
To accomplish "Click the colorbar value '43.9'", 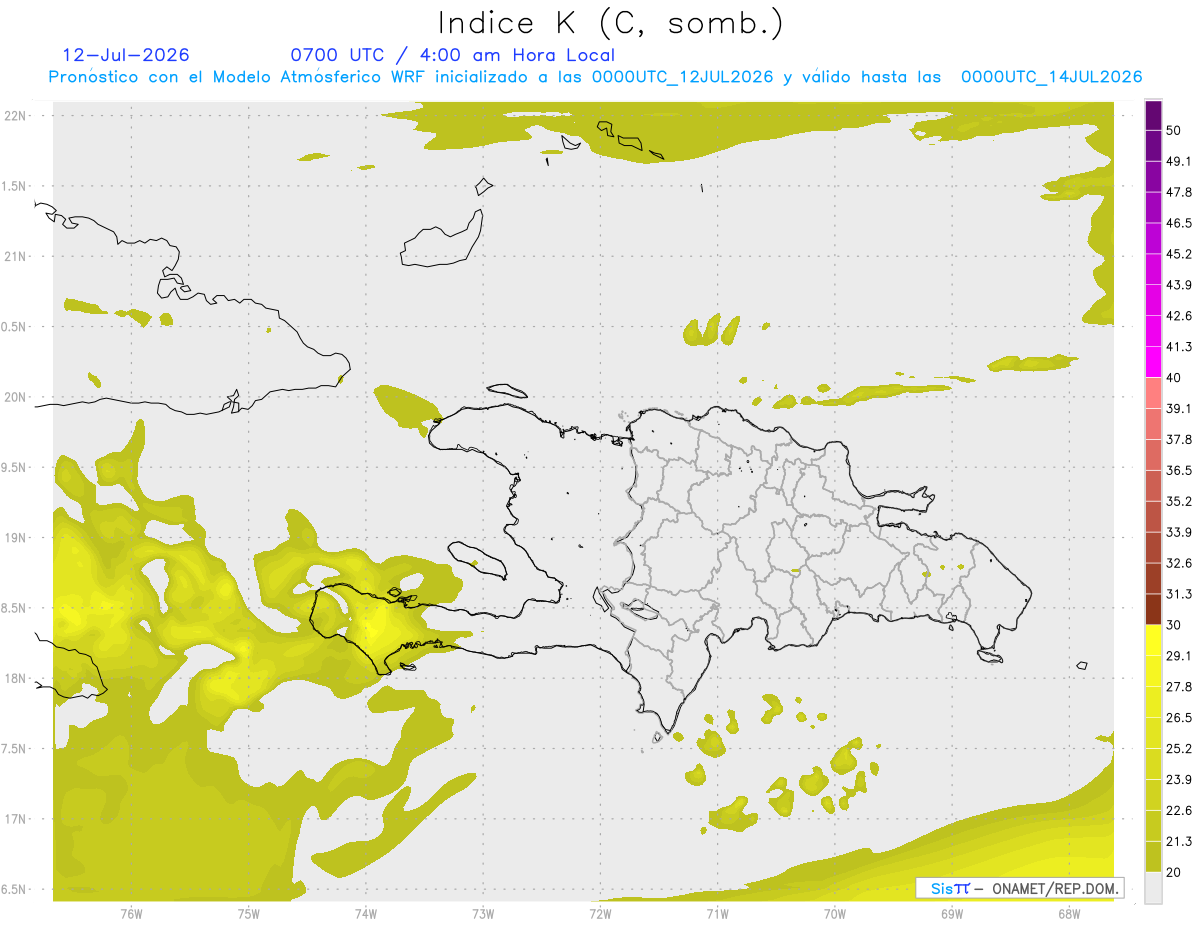I will point(1178,285).
